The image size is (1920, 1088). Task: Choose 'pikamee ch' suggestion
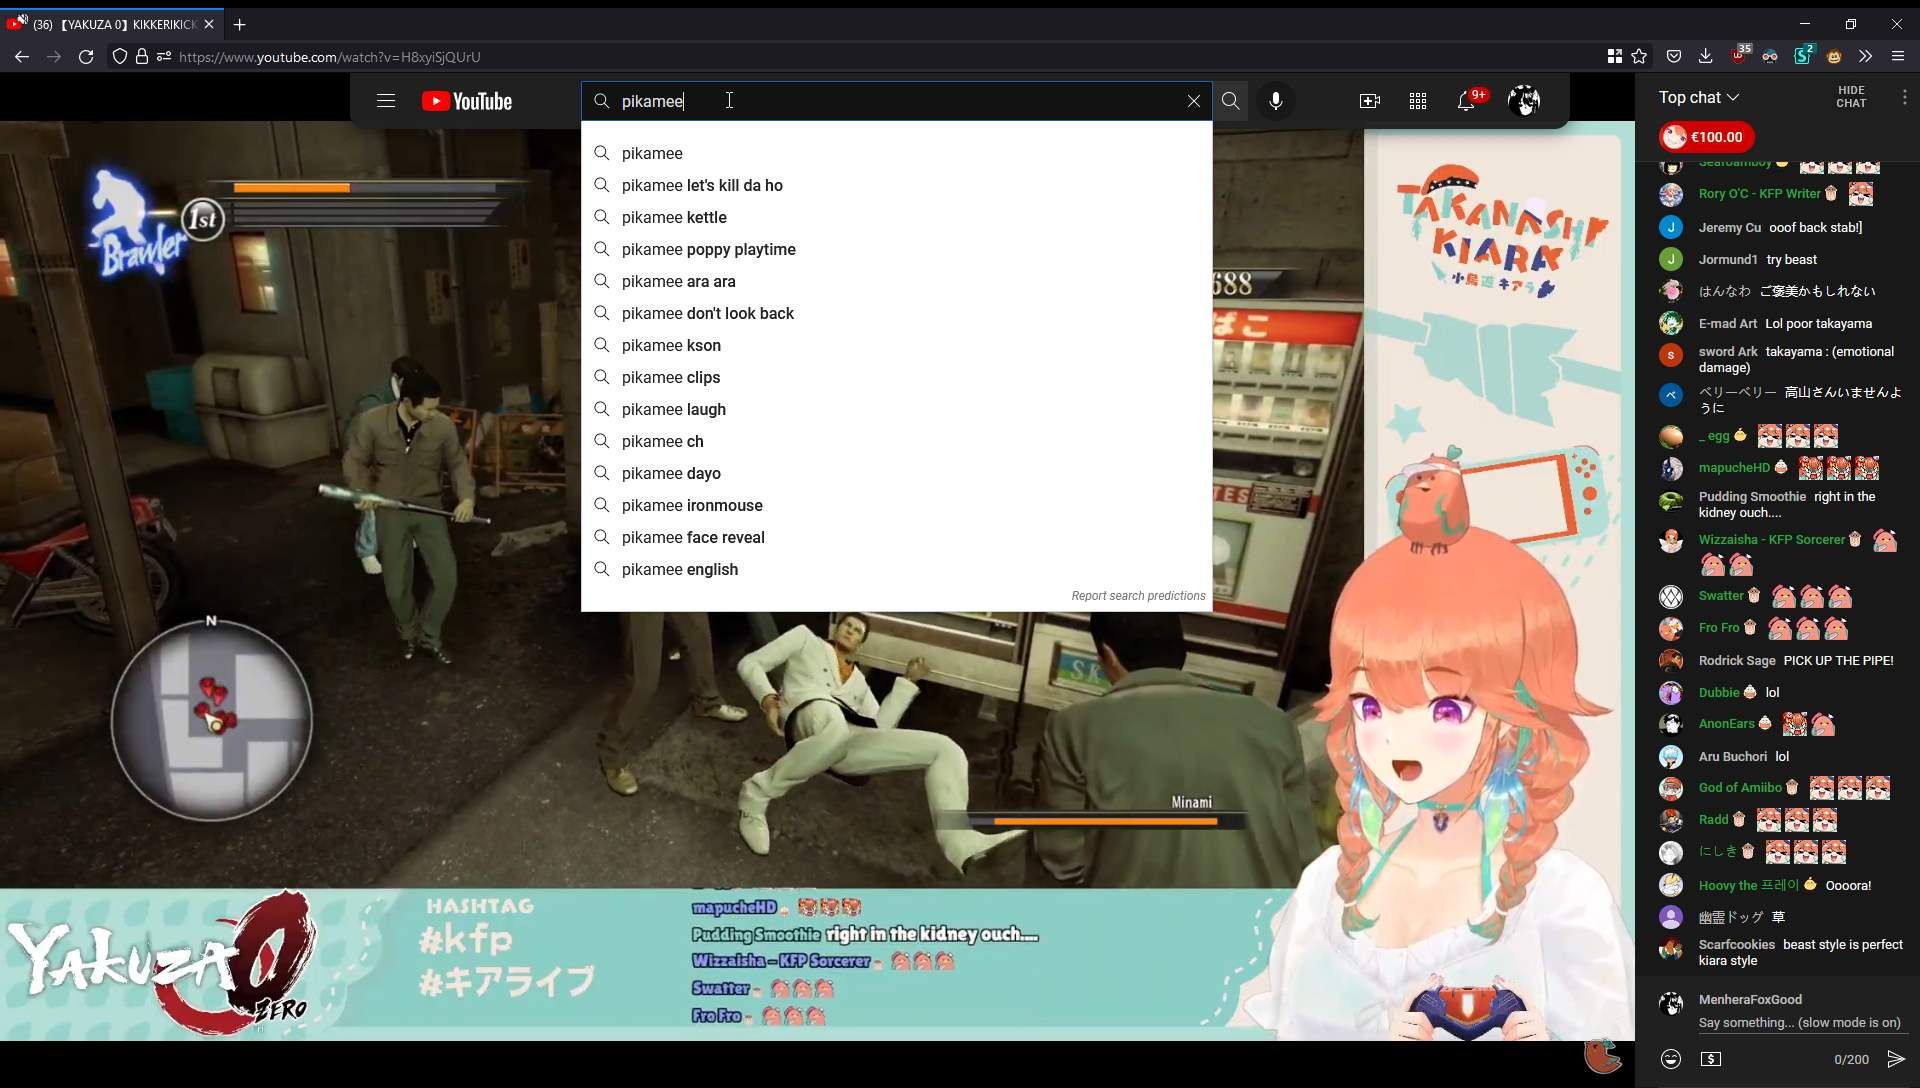pyautogui.click(x=897, y=441)
